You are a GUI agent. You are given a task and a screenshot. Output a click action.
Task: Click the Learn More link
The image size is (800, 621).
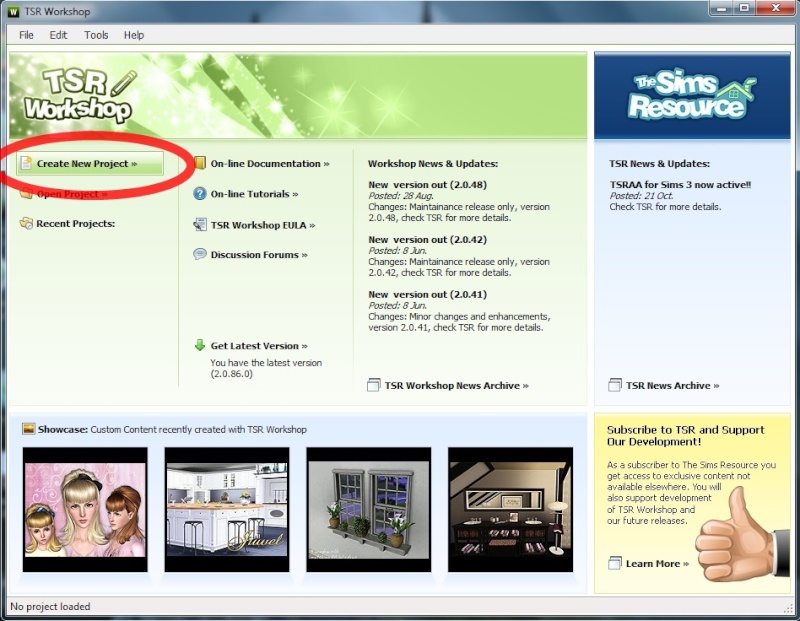coord(657,563)
